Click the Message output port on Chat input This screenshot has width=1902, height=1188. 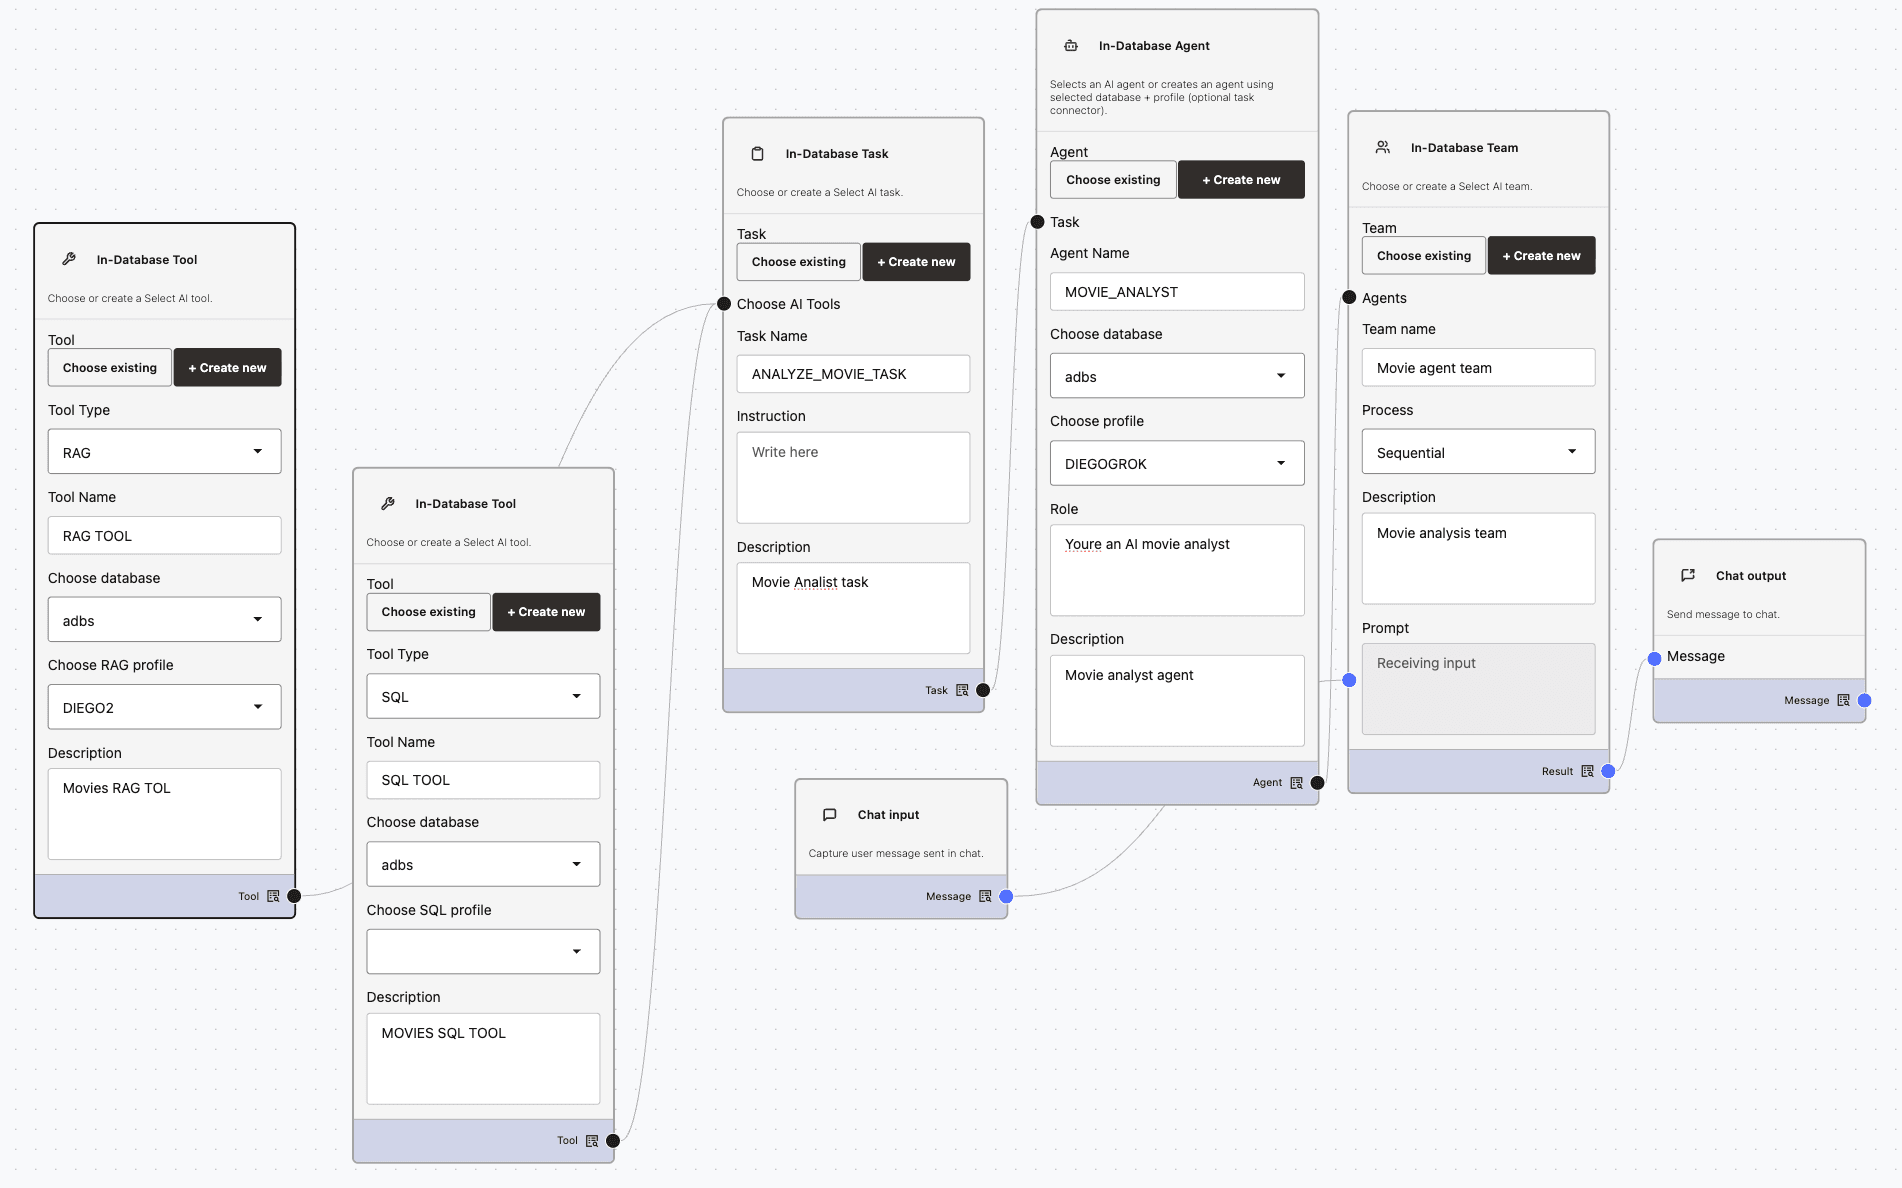1004,896
